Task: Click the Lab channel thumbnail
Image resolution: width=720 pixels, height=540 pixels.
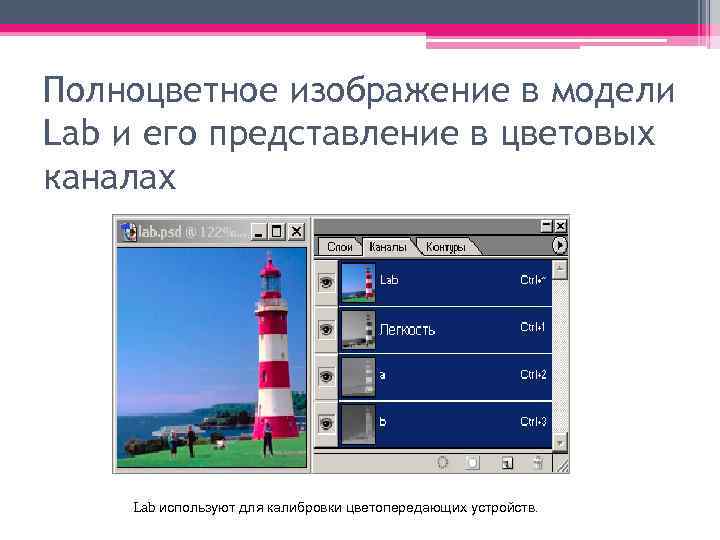Action: tap(358, 282)
